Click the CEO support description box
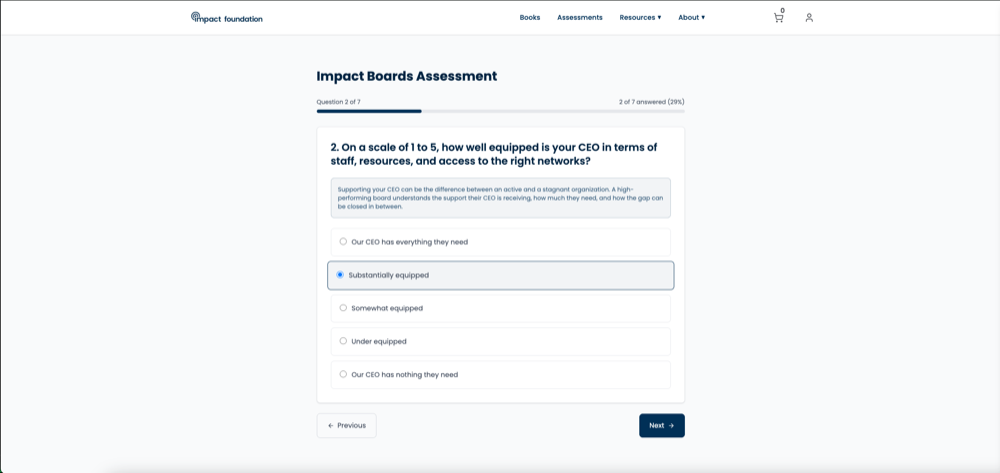Screen dimensions: 1000x473 (x=501, y=198)
